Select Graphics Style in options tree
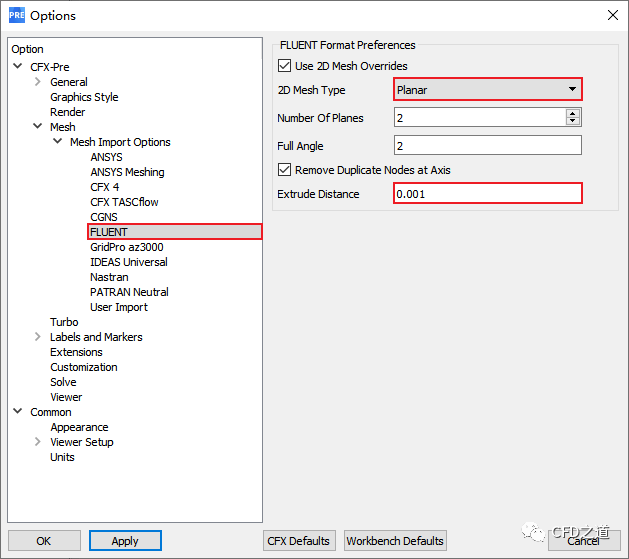Image resolution: width=629 pixels, height=559 pixels. 84,97
